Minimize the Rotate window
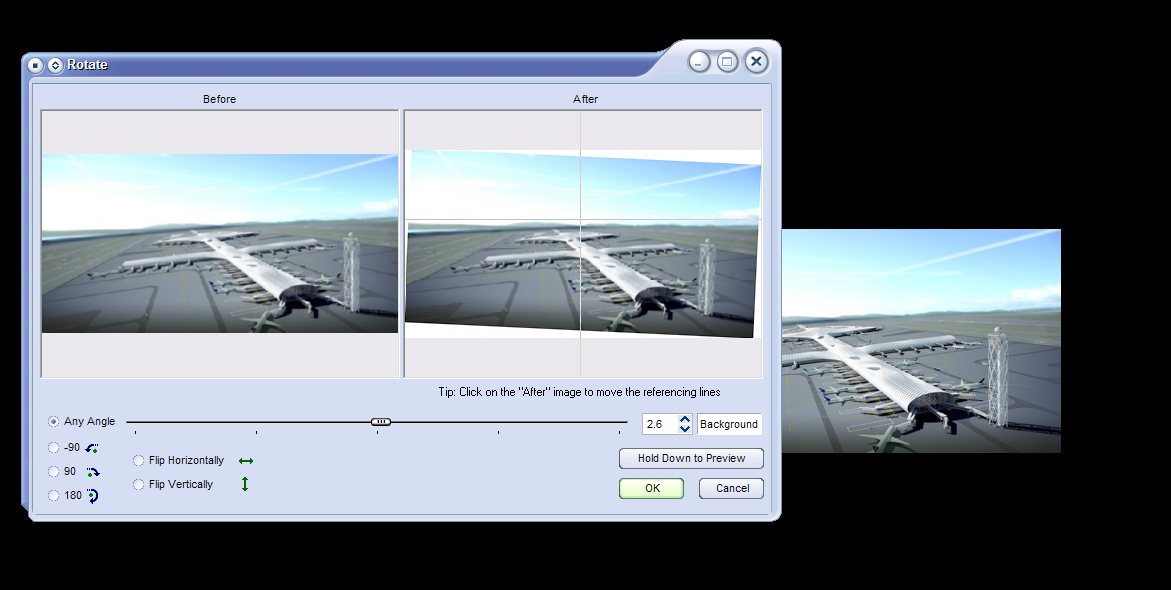Screen dimensions: 1171x590 pos(699,62)
